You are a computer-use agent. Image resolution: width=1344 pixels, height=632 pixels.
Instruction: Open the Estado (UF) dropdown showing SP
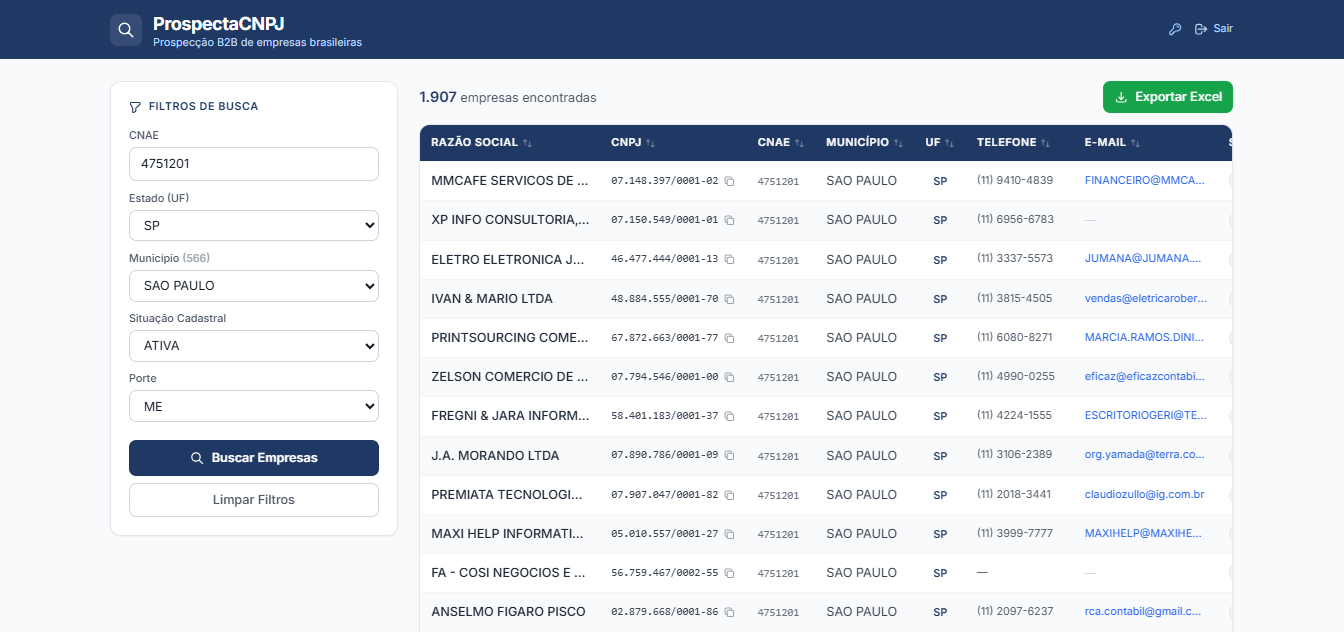(x=254, y=225)
